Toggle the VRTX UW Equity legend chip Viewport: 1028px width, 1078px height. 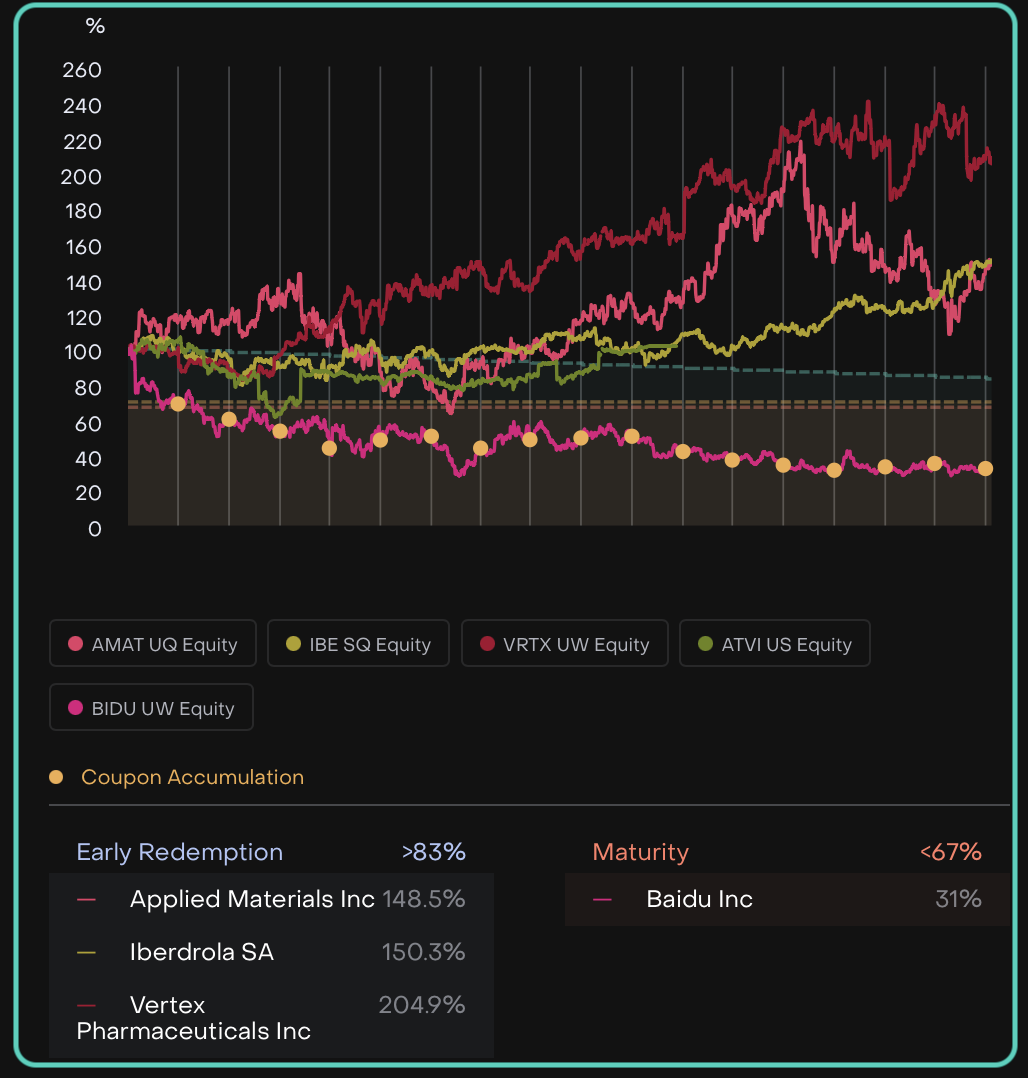[x=564, y=644]
